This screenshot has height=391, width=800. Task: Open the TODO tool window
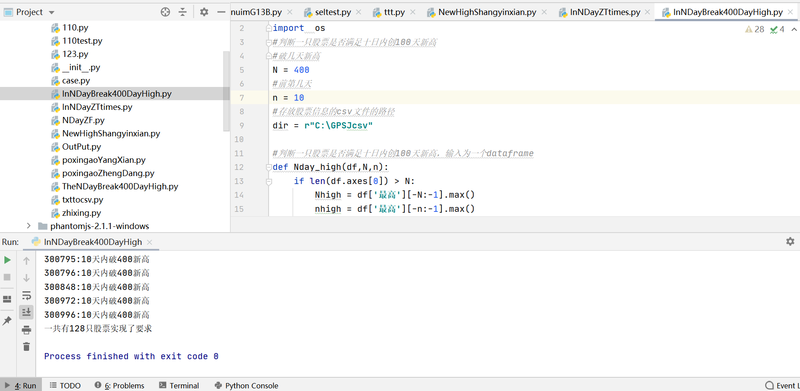click(65, 385)
